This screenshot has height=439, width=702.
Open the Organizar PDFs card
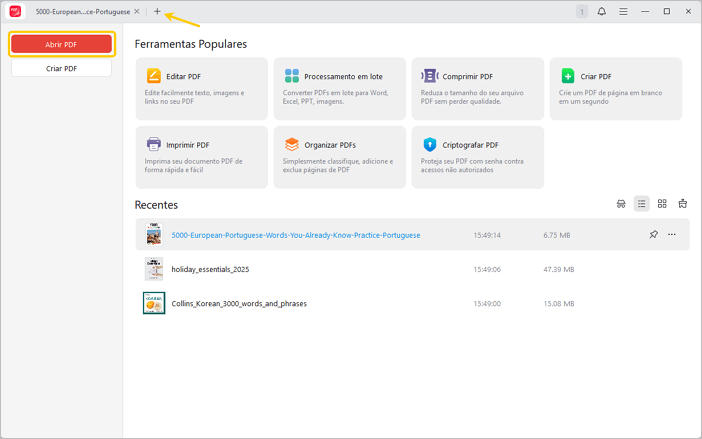coord(340,157)
